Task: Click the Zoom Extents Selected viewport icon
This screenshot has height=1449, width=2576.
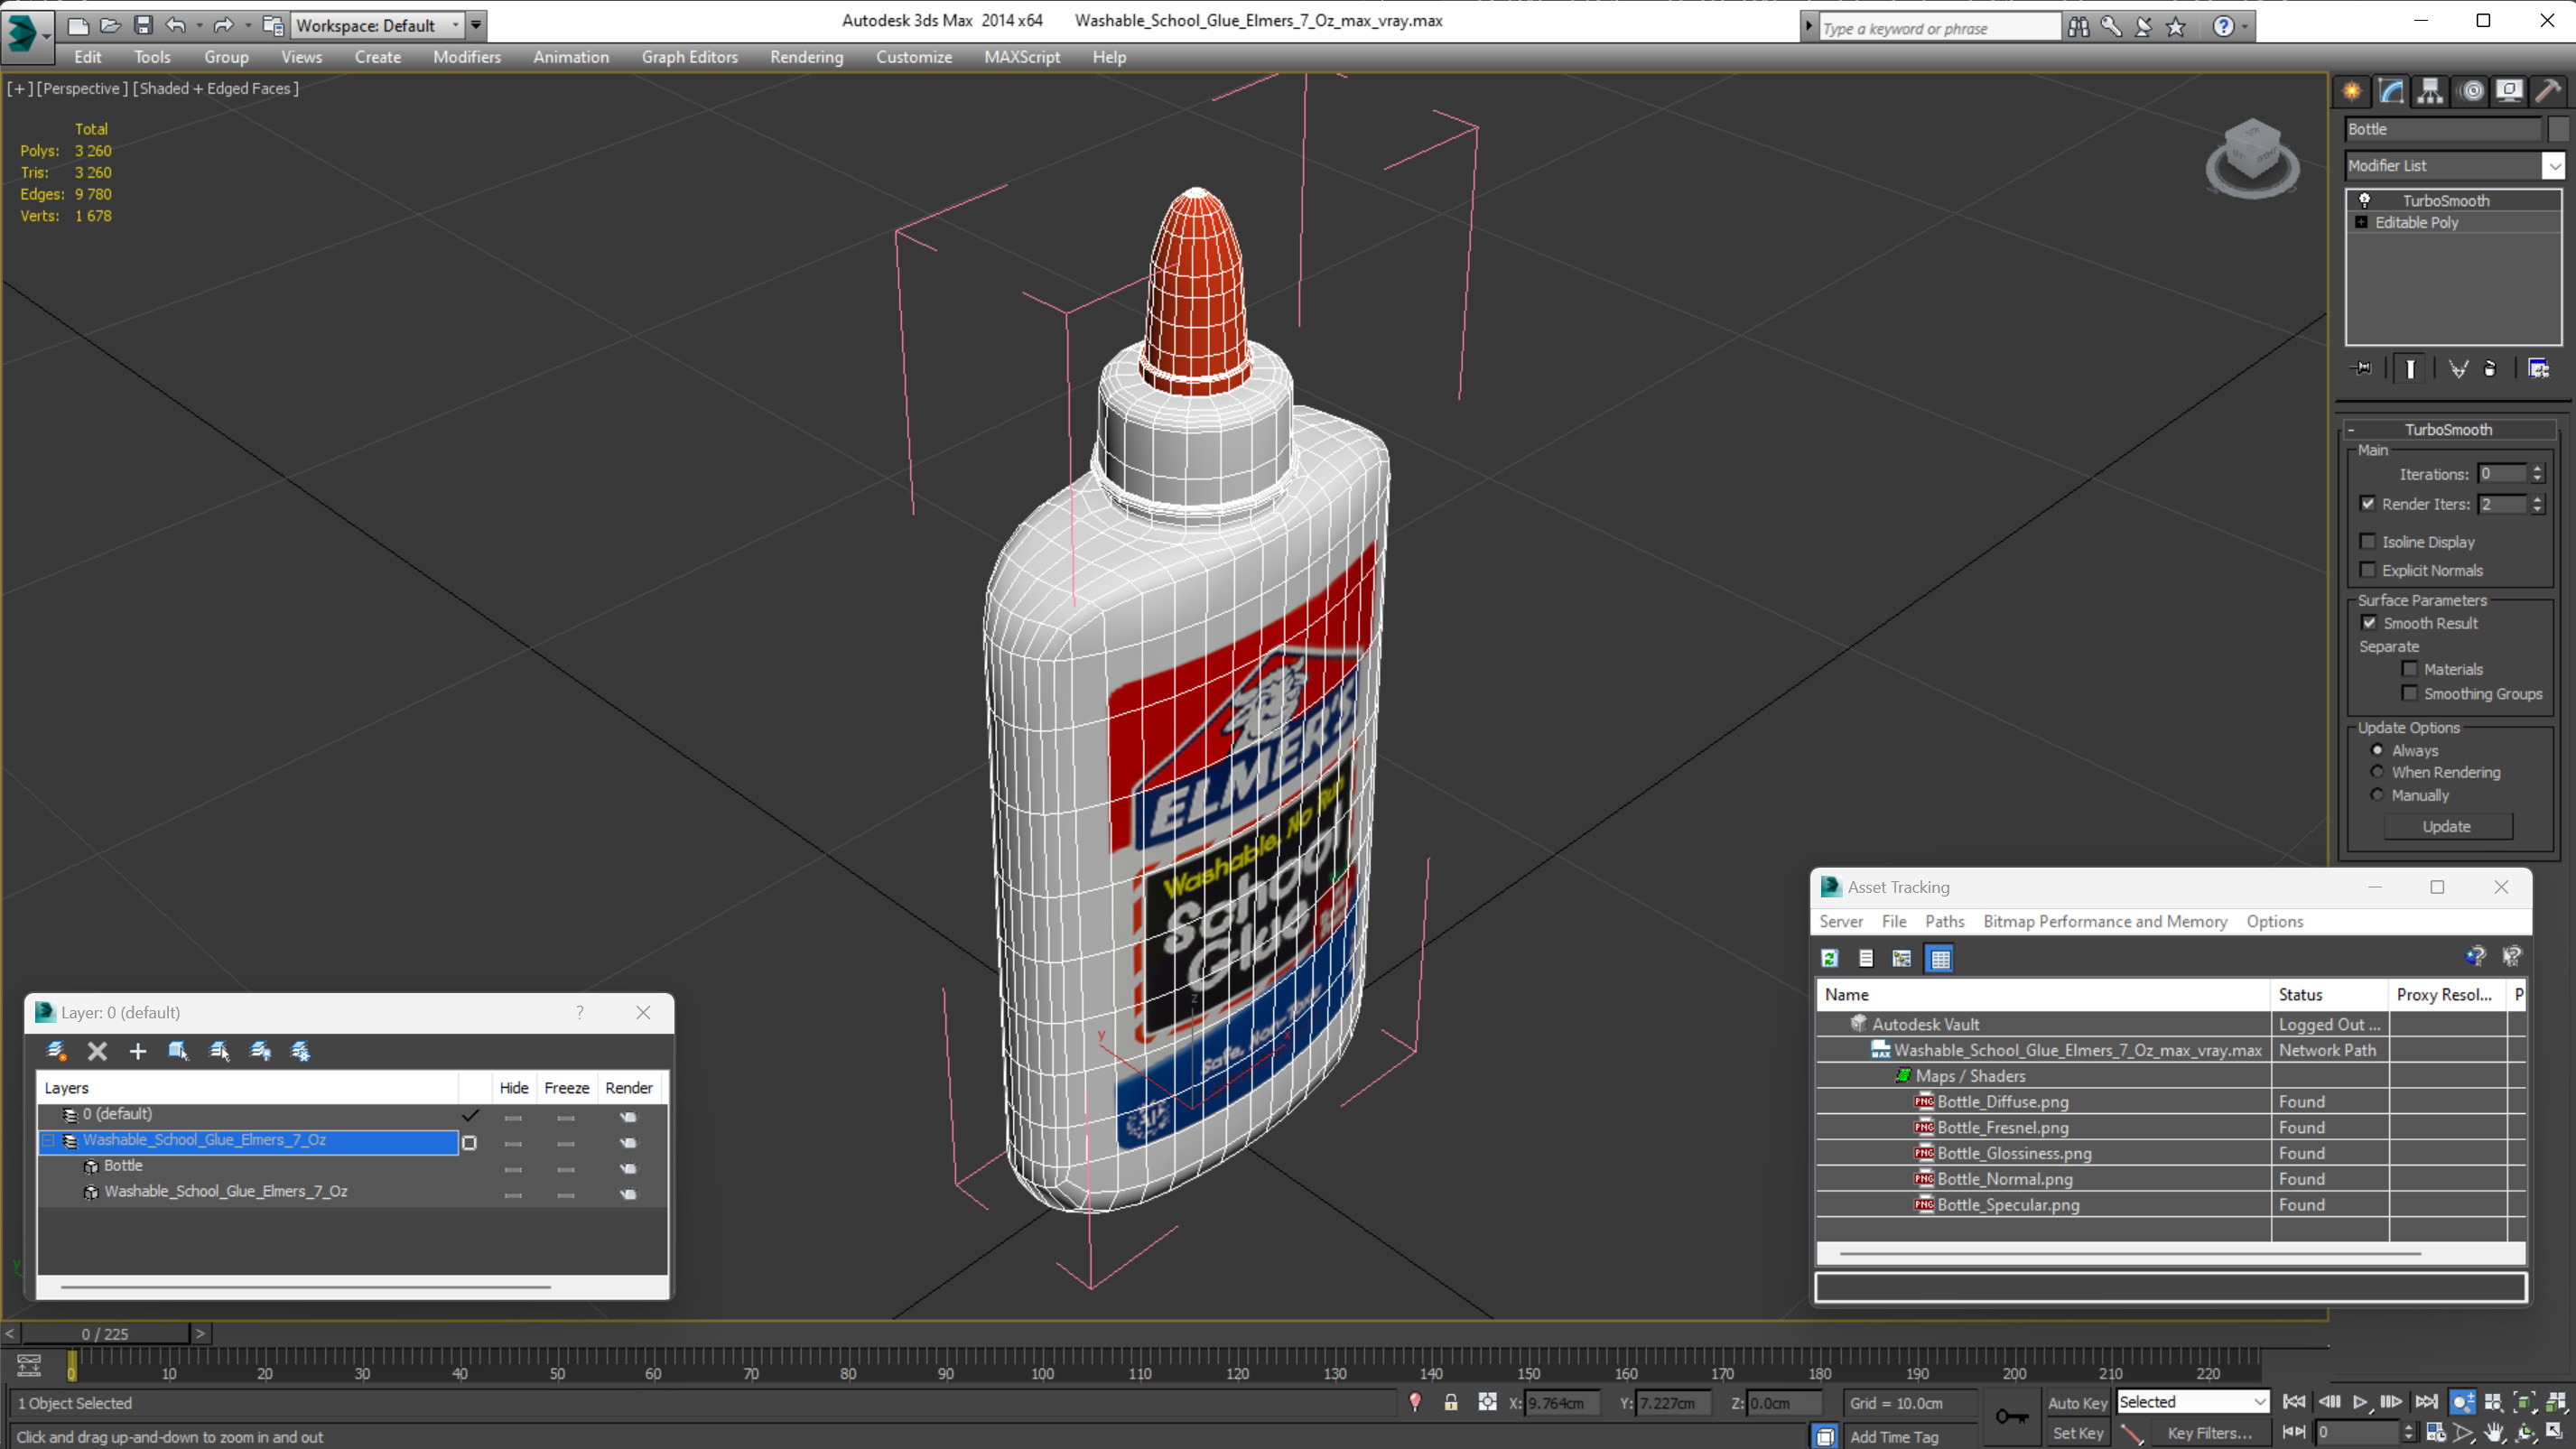Action: (x=2524, y=1402)
